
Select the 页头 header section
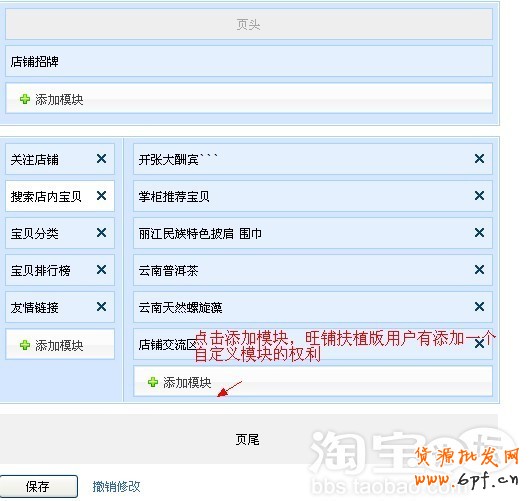click(249, 24)
